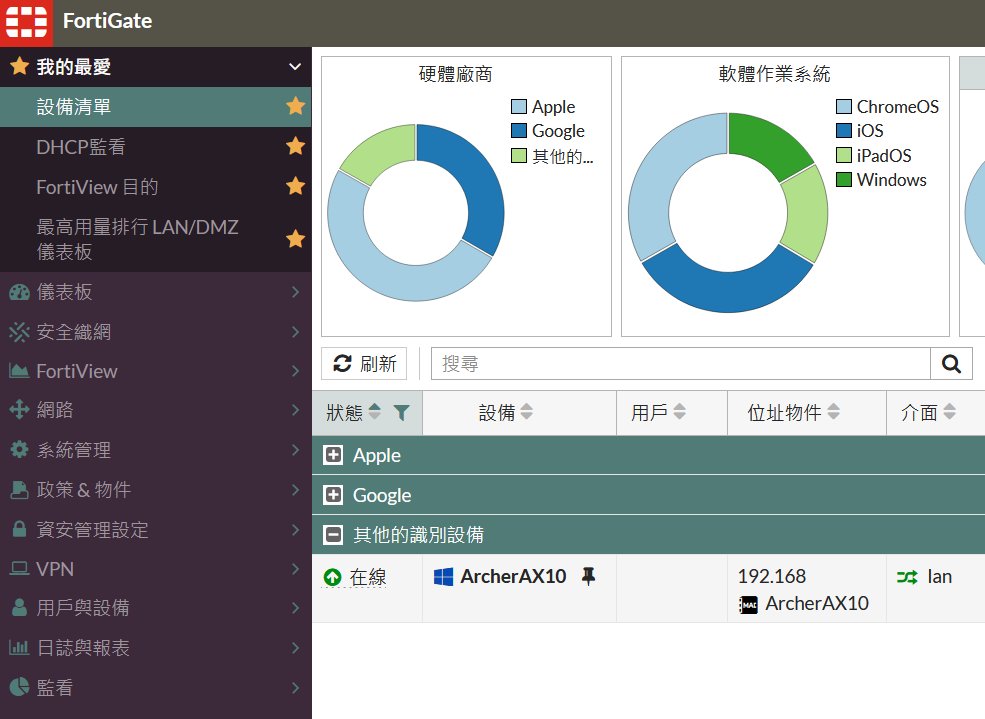Click the 政策 & 物件 icon

[x=19, y=490]
